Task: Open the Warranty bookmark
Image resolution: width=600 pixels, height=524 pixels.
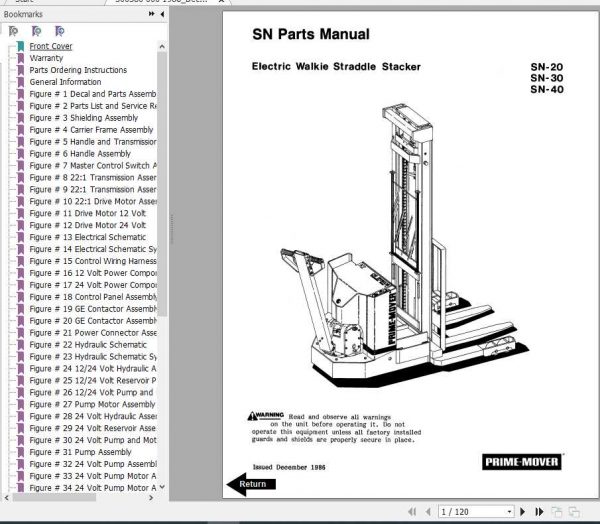Action: (x=46, y=58)
